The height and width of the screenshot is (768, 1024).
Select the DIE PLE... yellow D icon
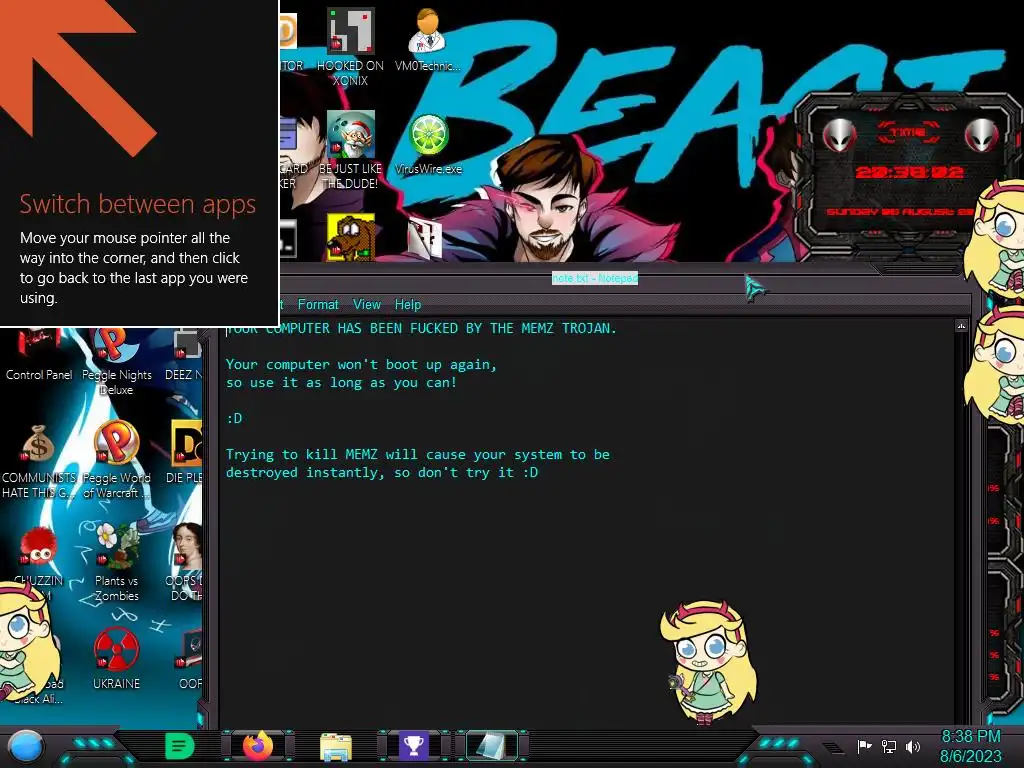[185, 452]
